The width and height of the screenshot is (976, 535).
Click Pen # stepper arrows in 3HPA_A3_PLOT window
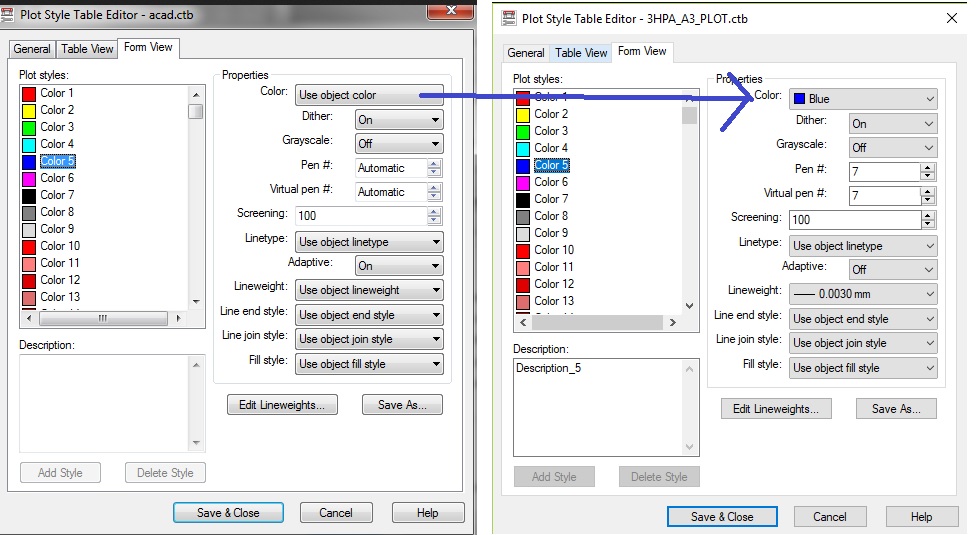pyautogui.click(x=928, y=172)
